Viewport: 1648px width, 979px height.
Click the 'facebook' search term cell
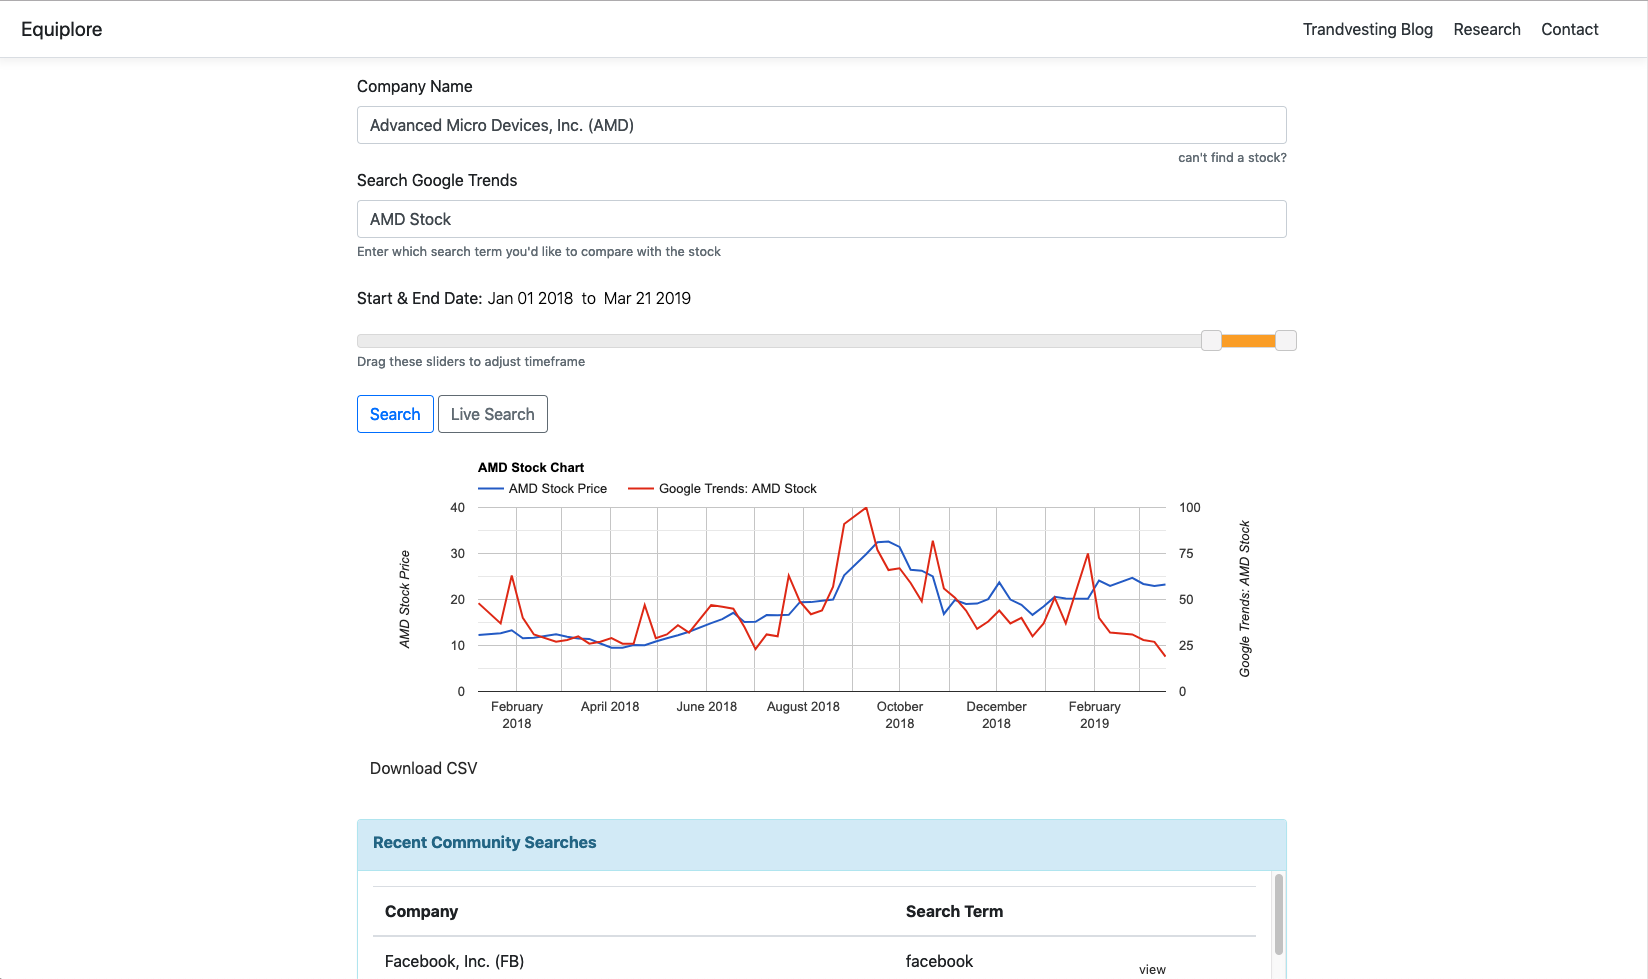(939, 961)
